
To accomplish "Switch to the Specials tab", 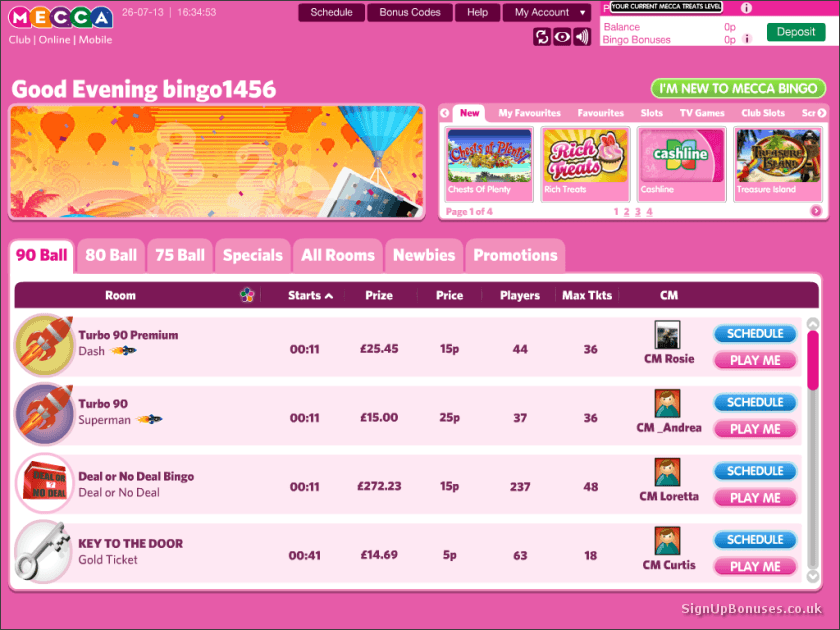I will point(252,256).
